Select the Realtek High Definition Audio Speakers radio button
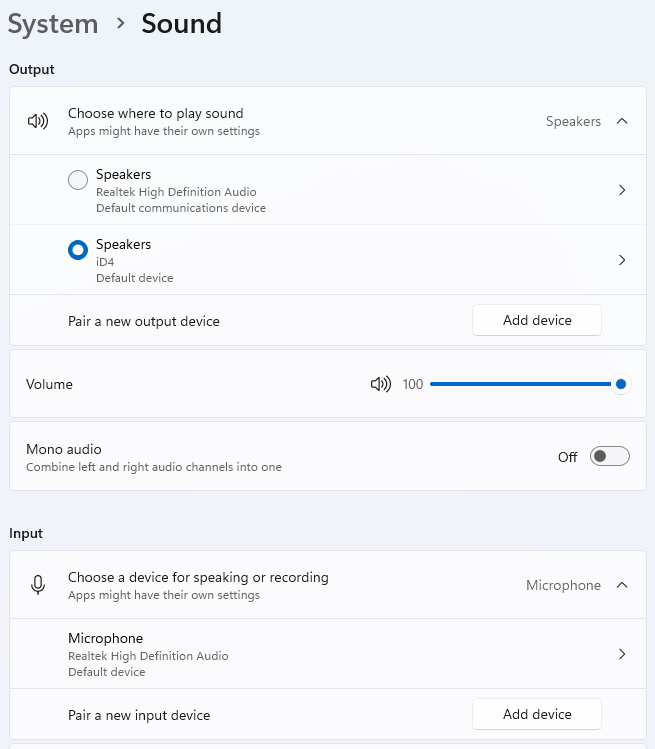 [78, 180]
